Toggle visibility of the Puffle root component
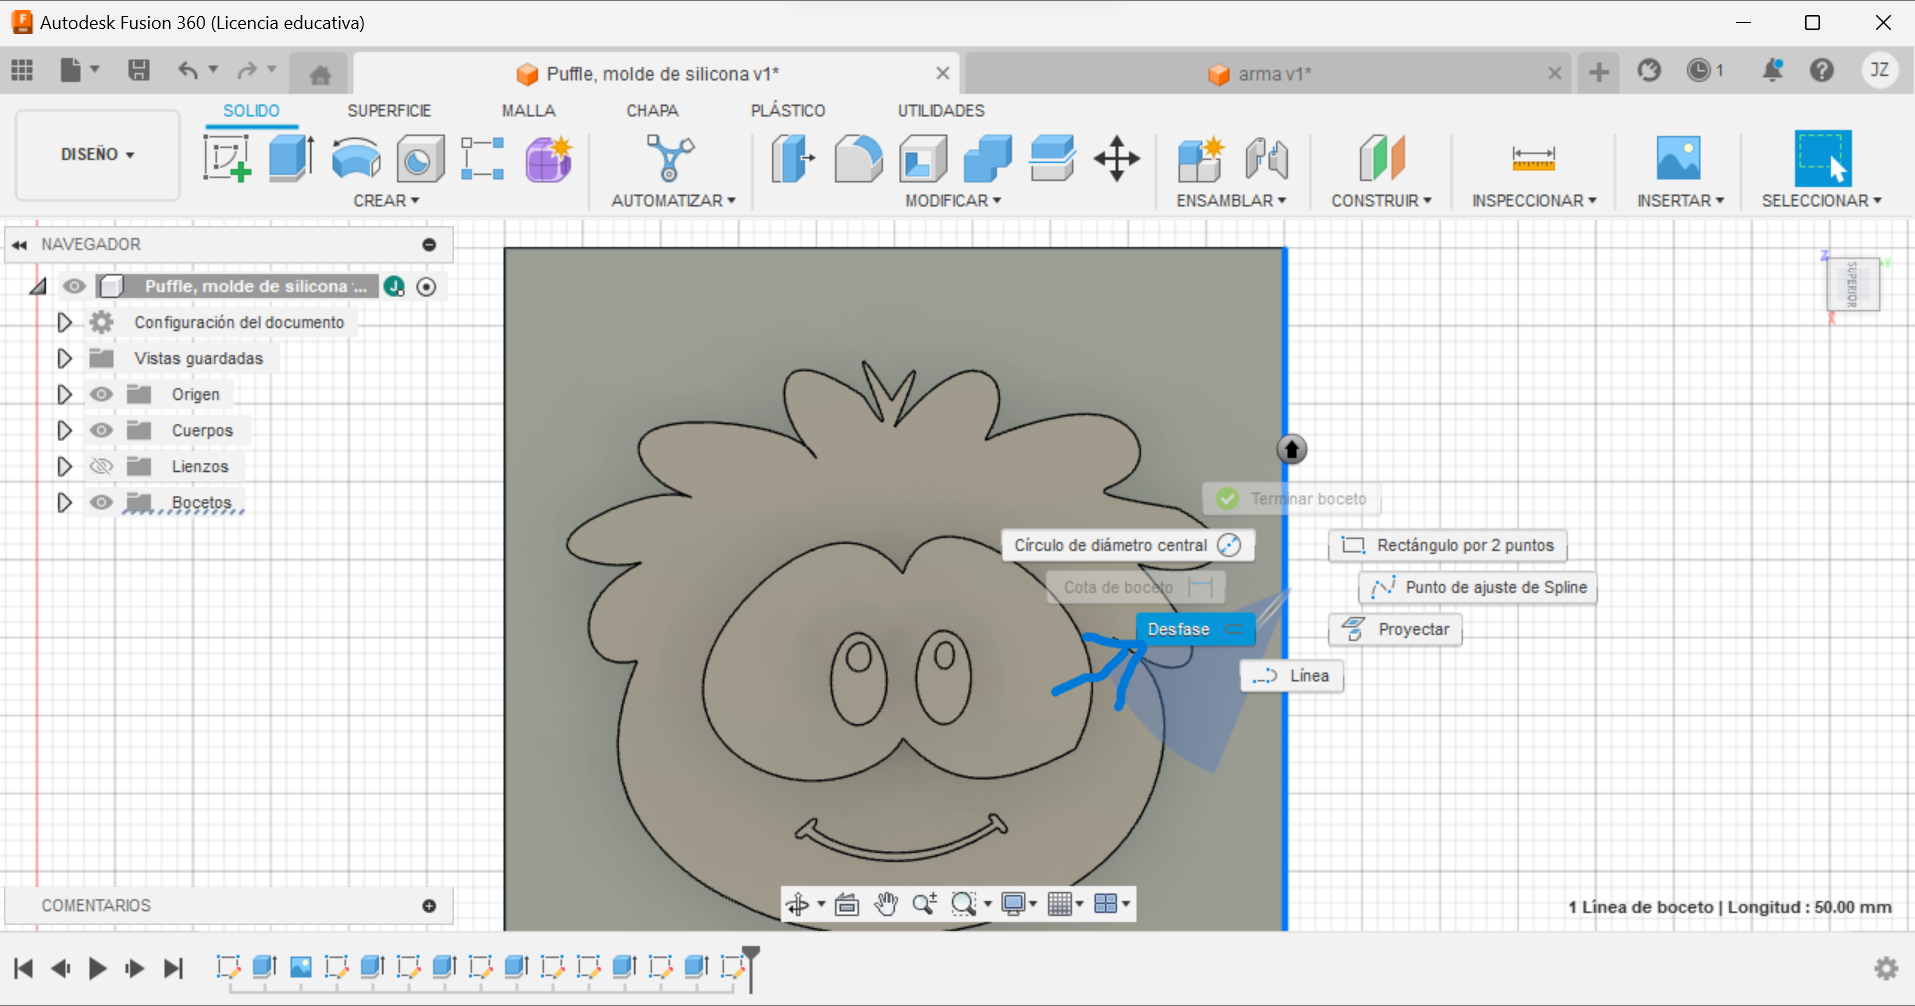1915x1006 pixels. coord(74,286)
